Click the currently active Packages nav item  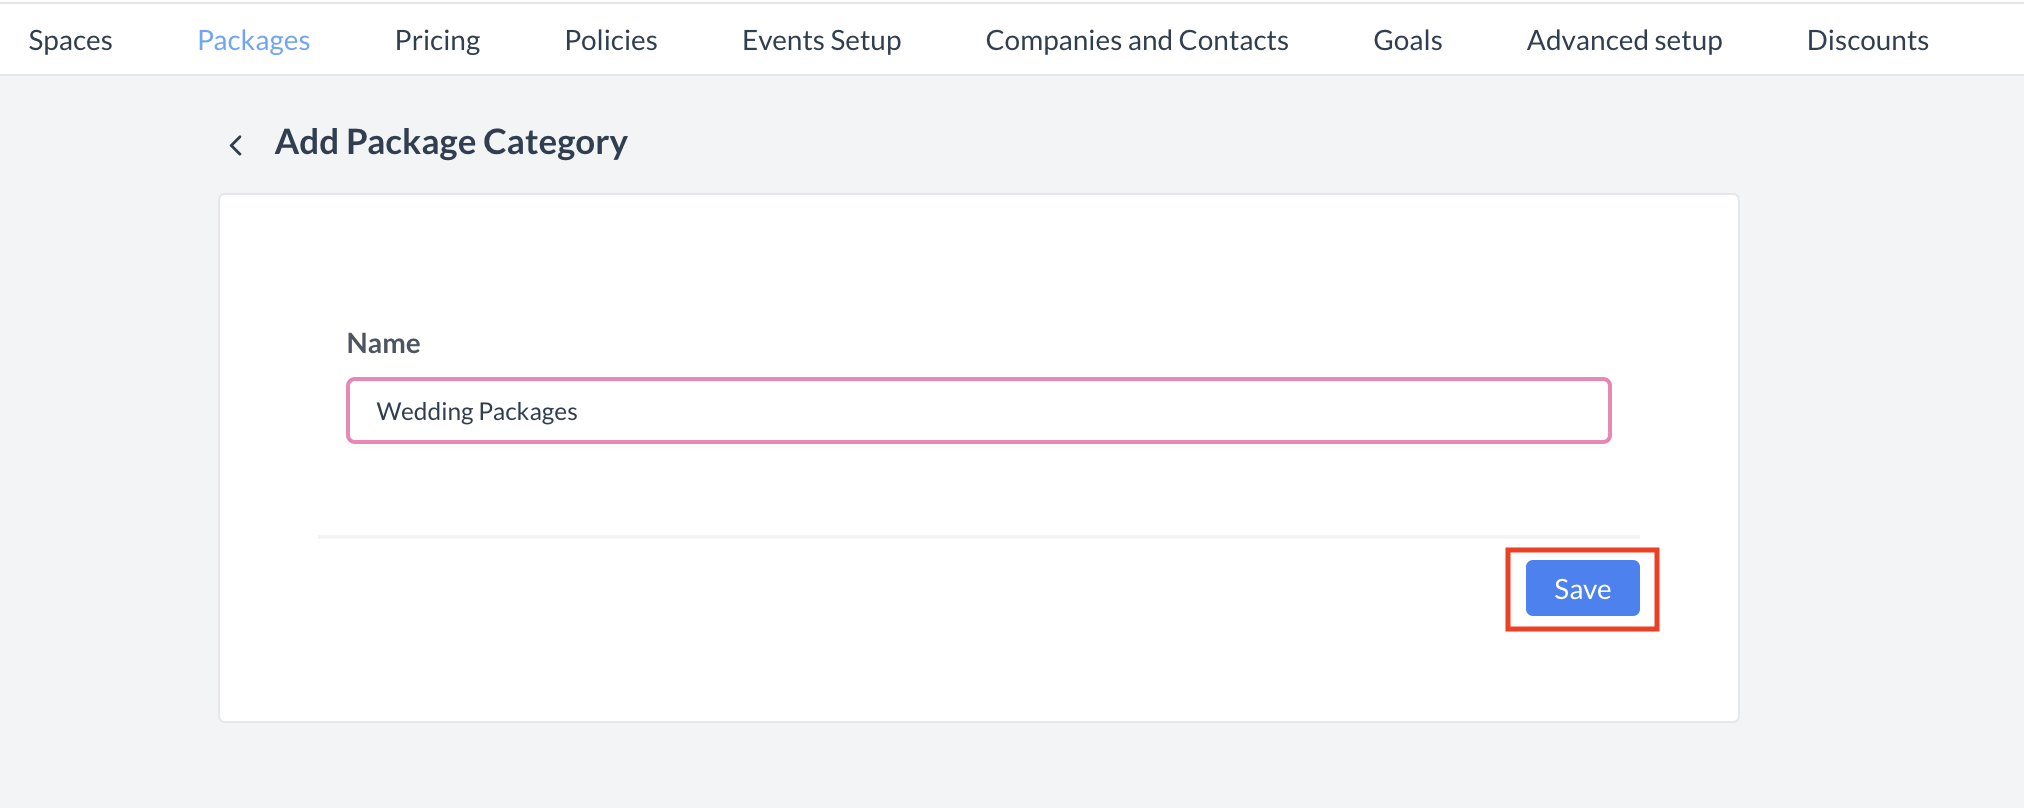click(x=252, y=40)
